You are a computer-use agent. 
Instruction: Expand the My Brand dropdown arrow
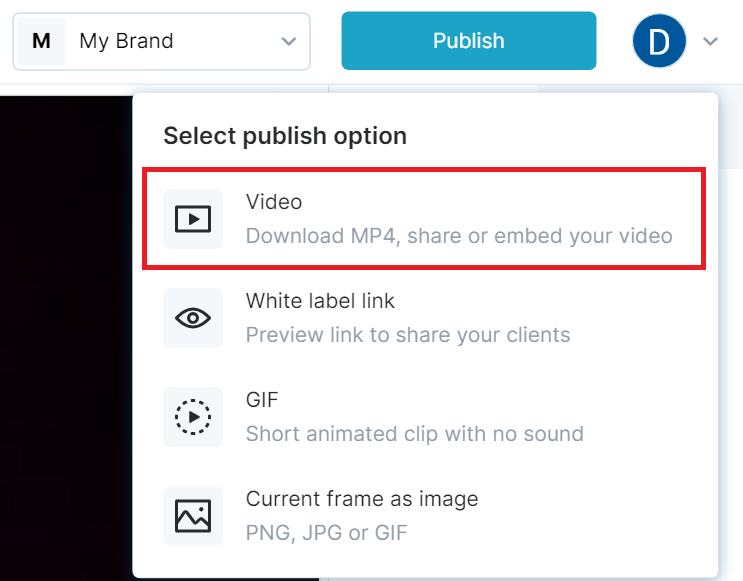(289, 42)
